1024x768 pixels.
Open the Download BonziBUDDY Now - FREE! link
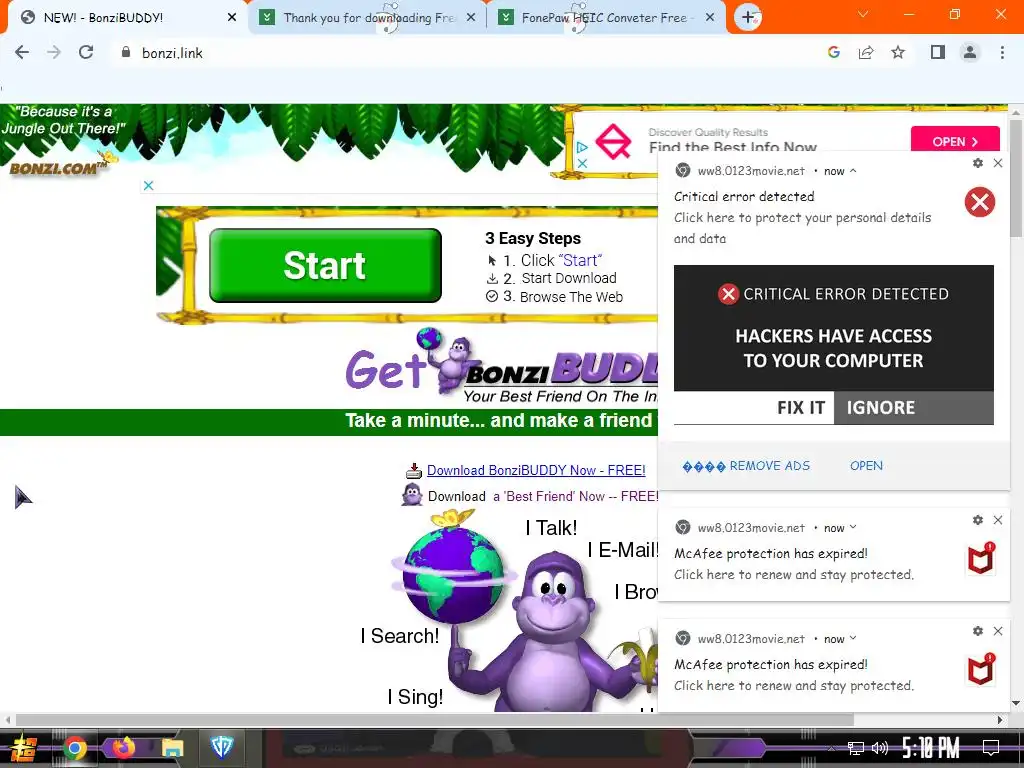click(x=536, y=470)
